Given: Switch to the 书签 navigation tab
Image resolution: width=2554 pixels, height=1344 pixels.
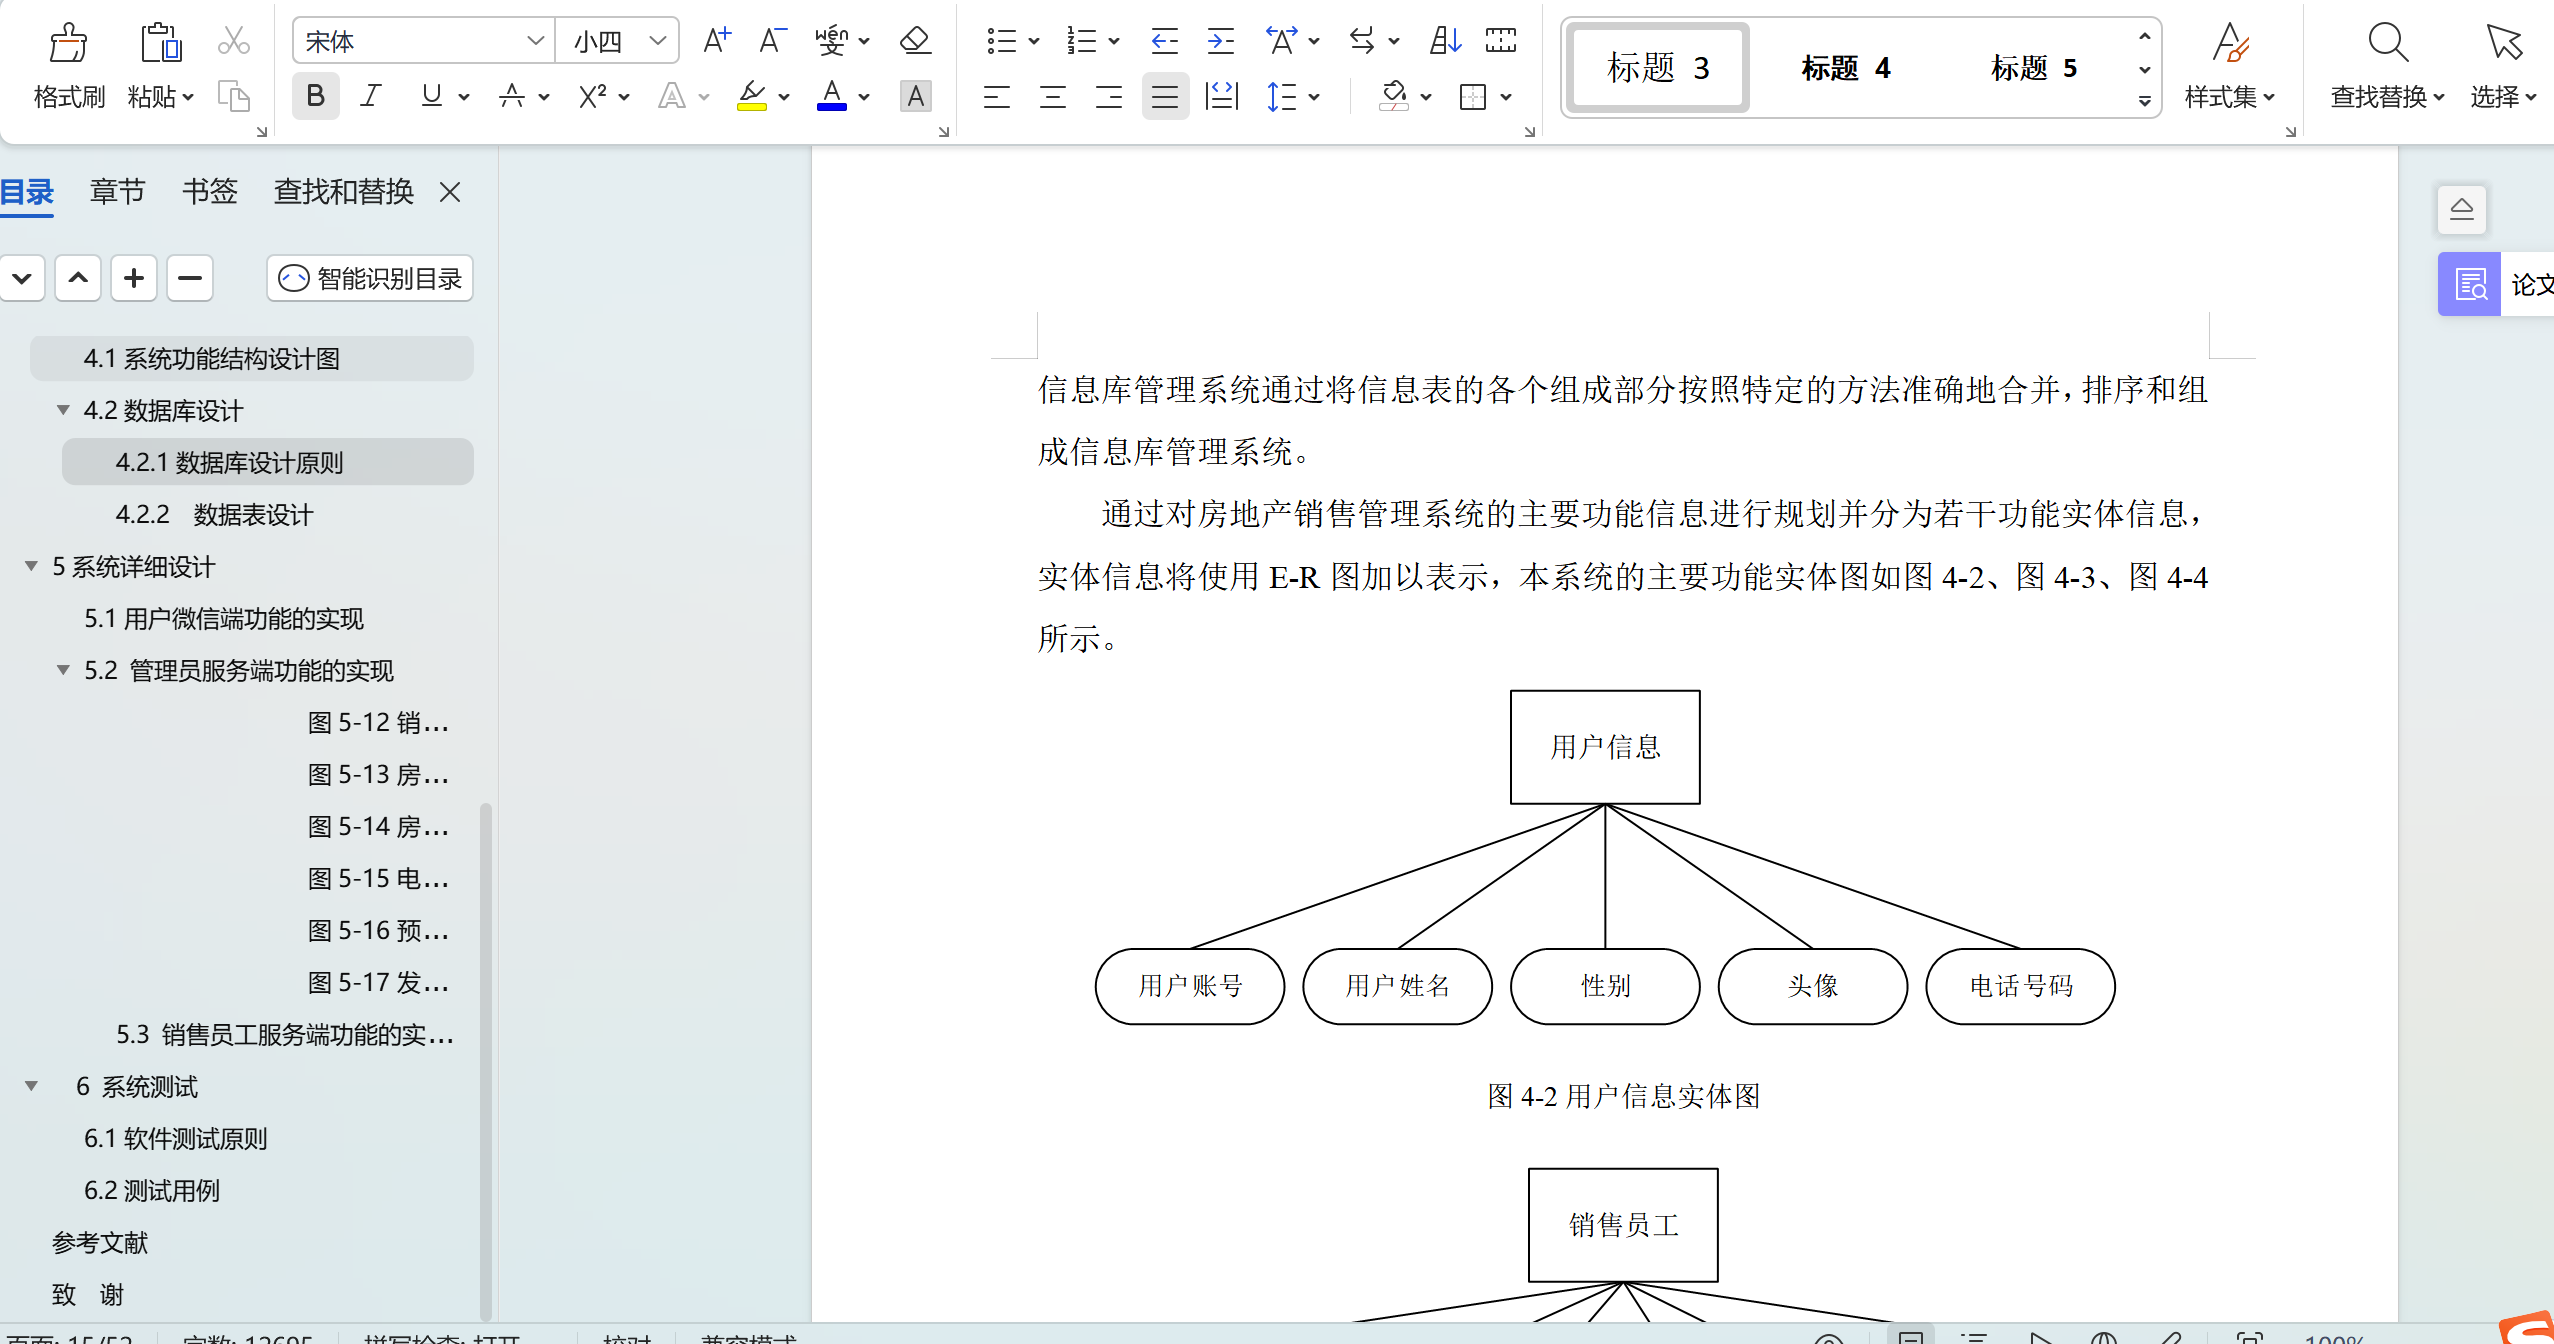Looking at the screenshot, I should click(209, 192).
